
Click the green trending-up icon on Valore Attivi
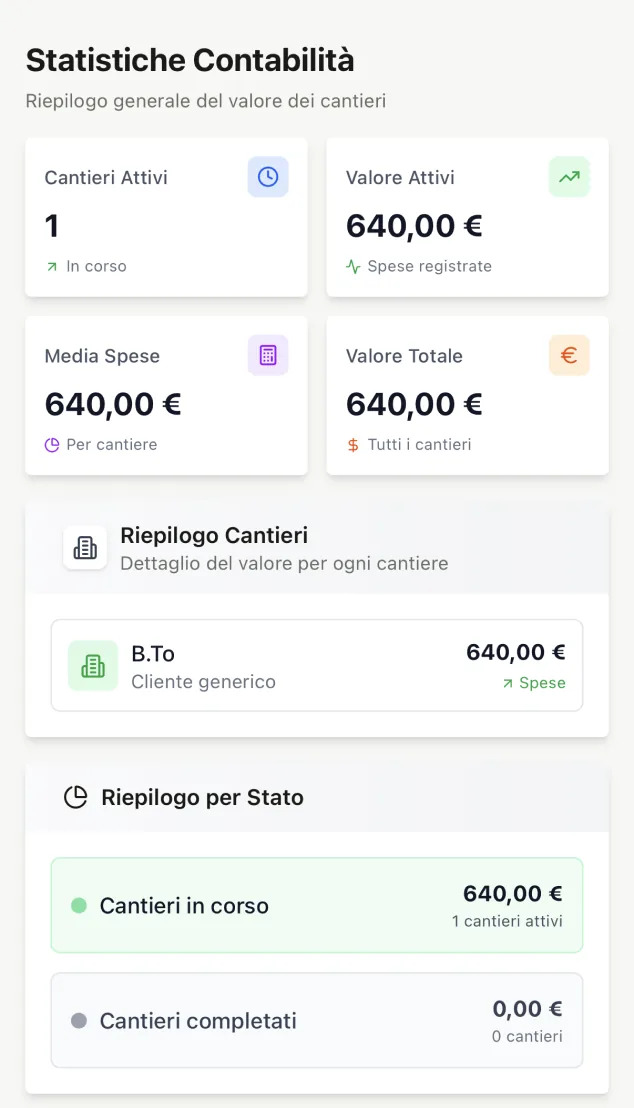569,177
